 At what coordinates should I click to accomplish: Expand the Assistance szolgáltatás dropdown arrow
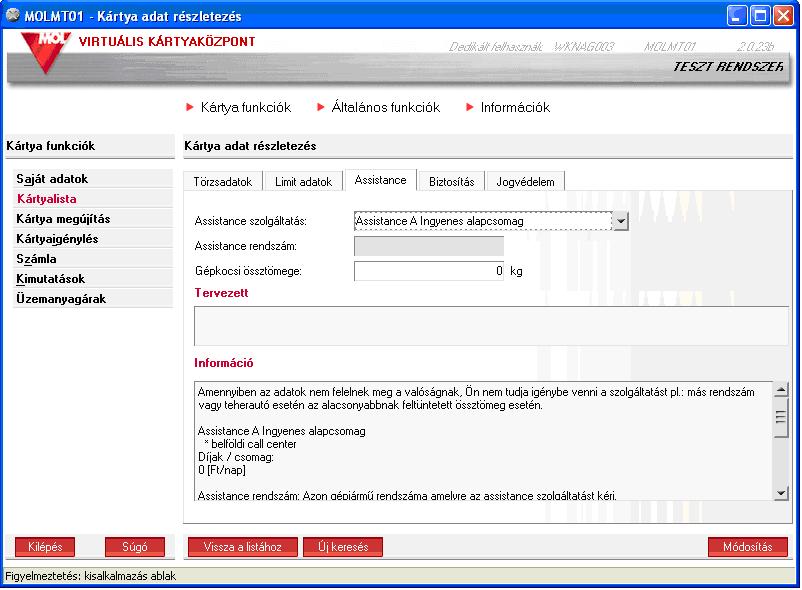[620, 221]
